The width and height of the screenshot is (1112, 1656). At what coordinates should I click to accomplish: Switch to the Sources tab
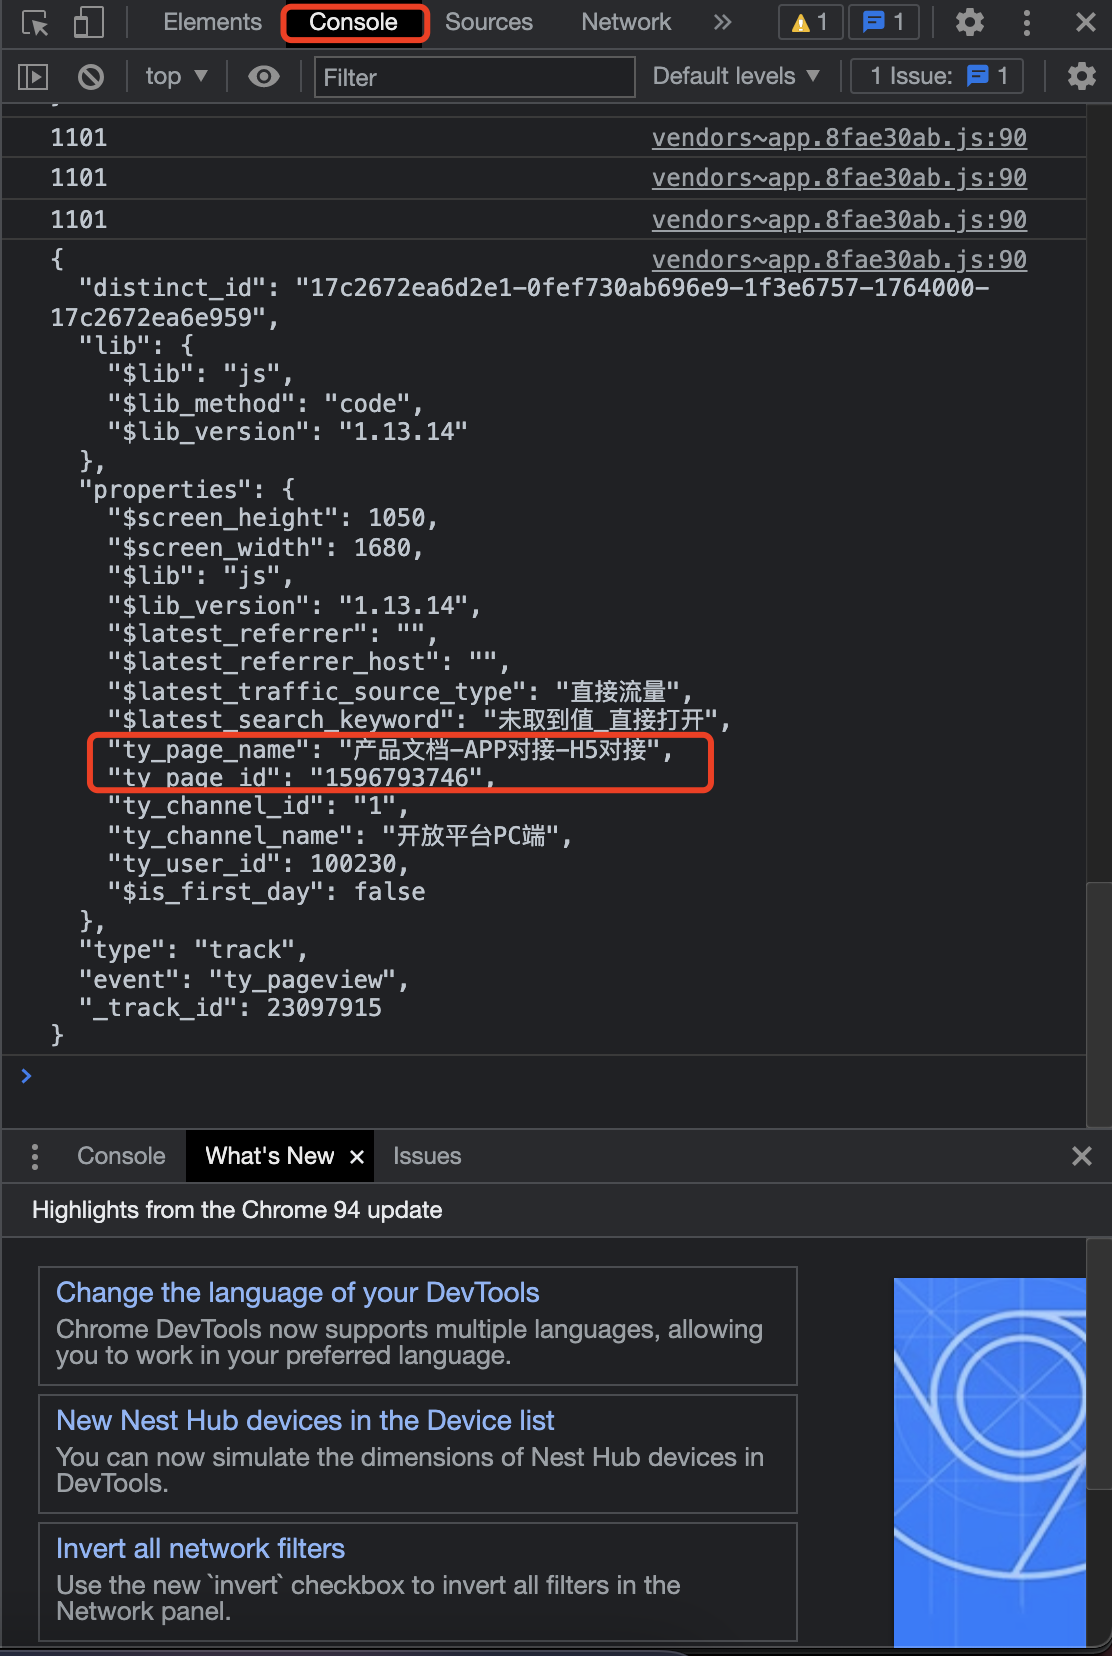point(489,22)
